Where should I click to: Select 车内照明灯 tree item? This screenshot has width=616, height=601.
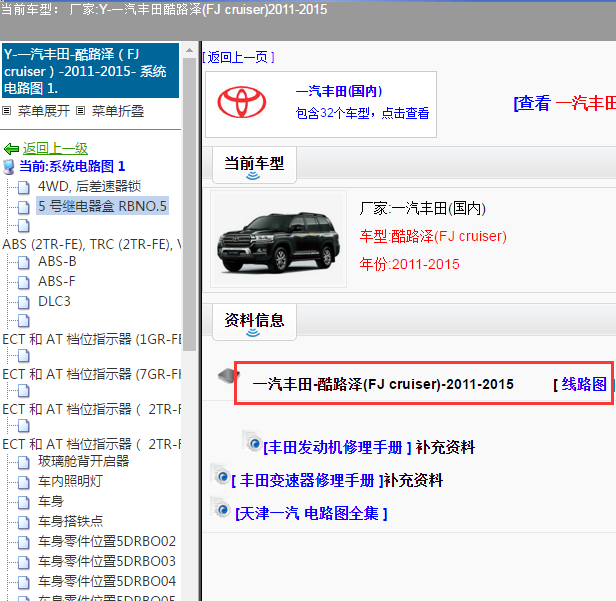[70, 481]
